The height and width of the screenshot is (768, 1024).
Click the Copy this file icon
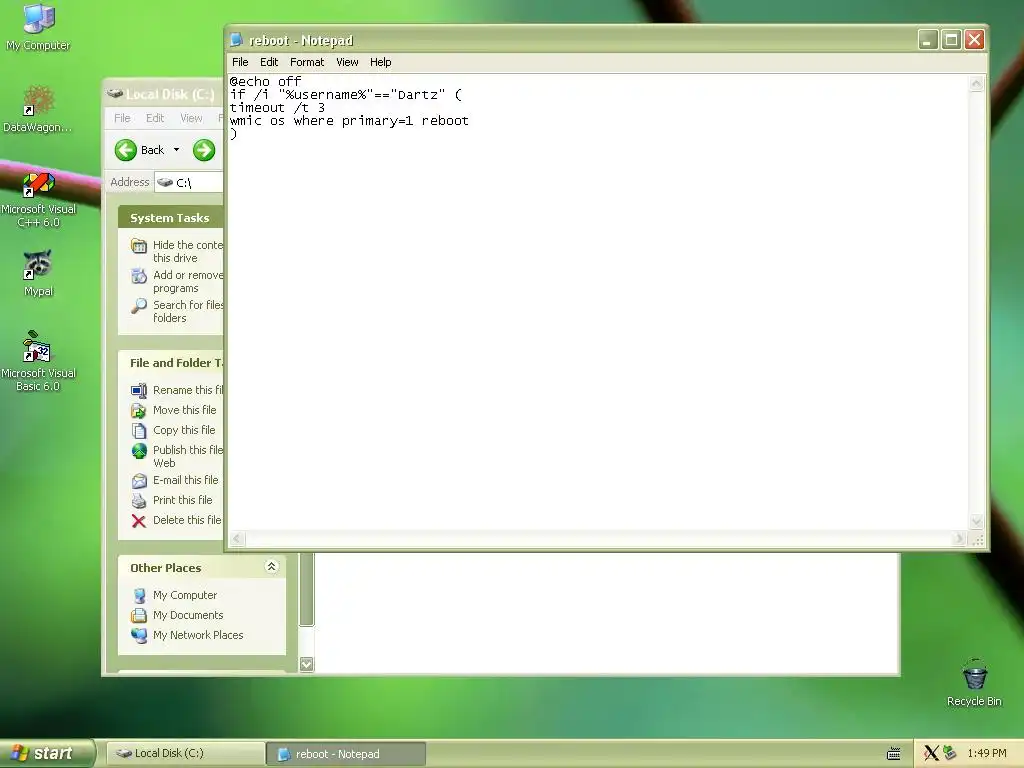(x=139, y=431)
